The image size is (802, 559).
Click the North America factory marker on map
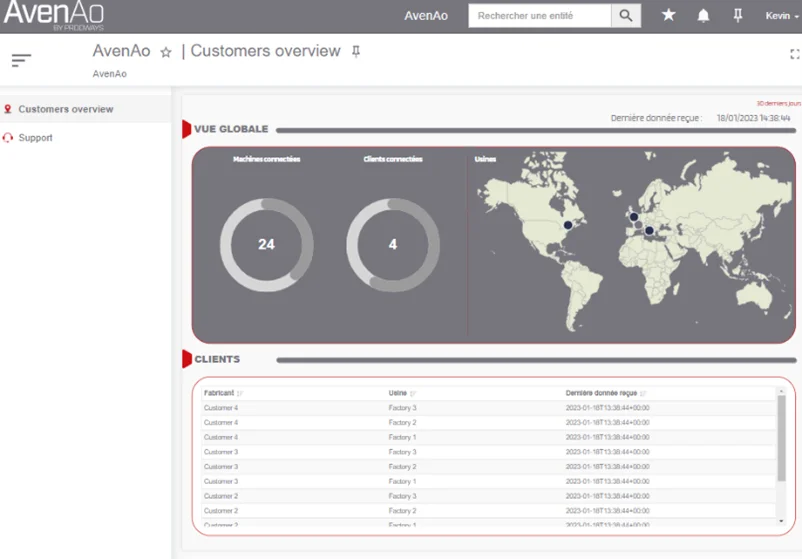click(568, 225)
